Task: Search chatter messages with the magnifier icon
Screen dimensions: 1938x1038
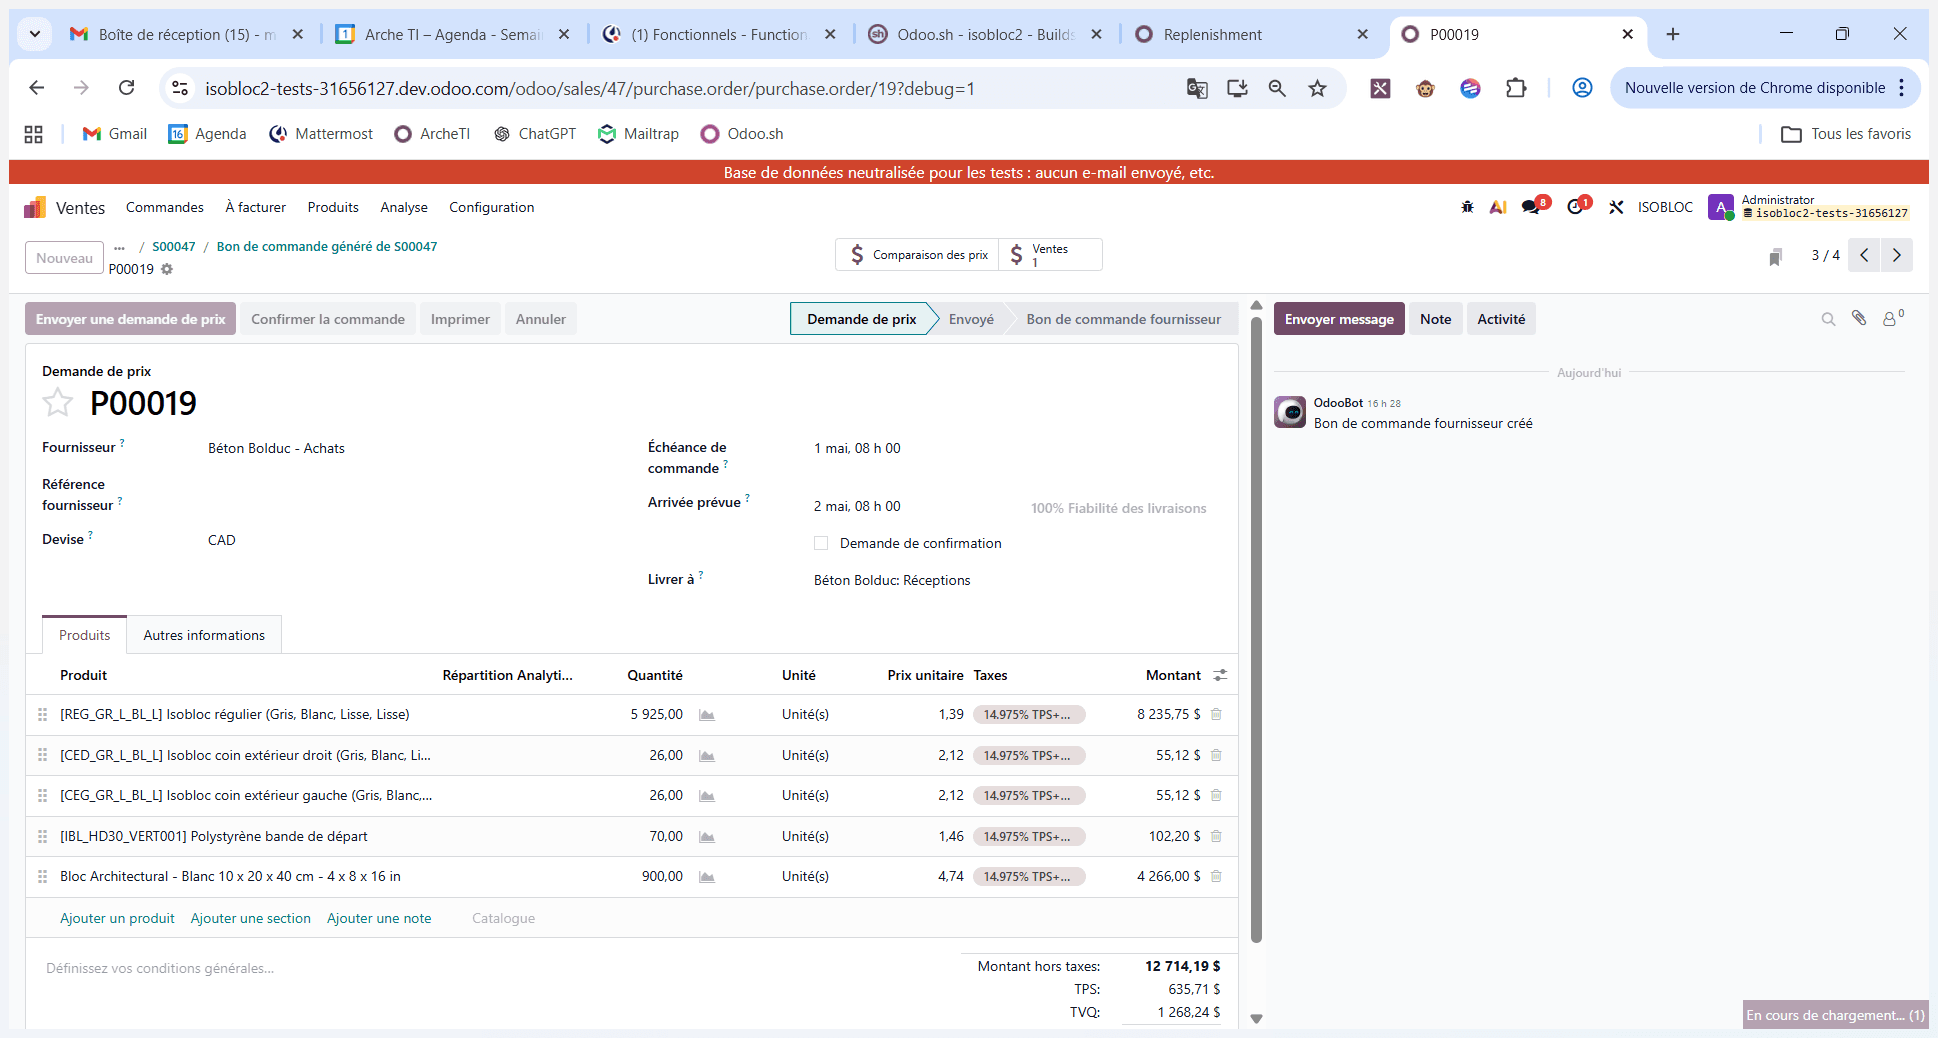Action: (x=1828, y=319)
